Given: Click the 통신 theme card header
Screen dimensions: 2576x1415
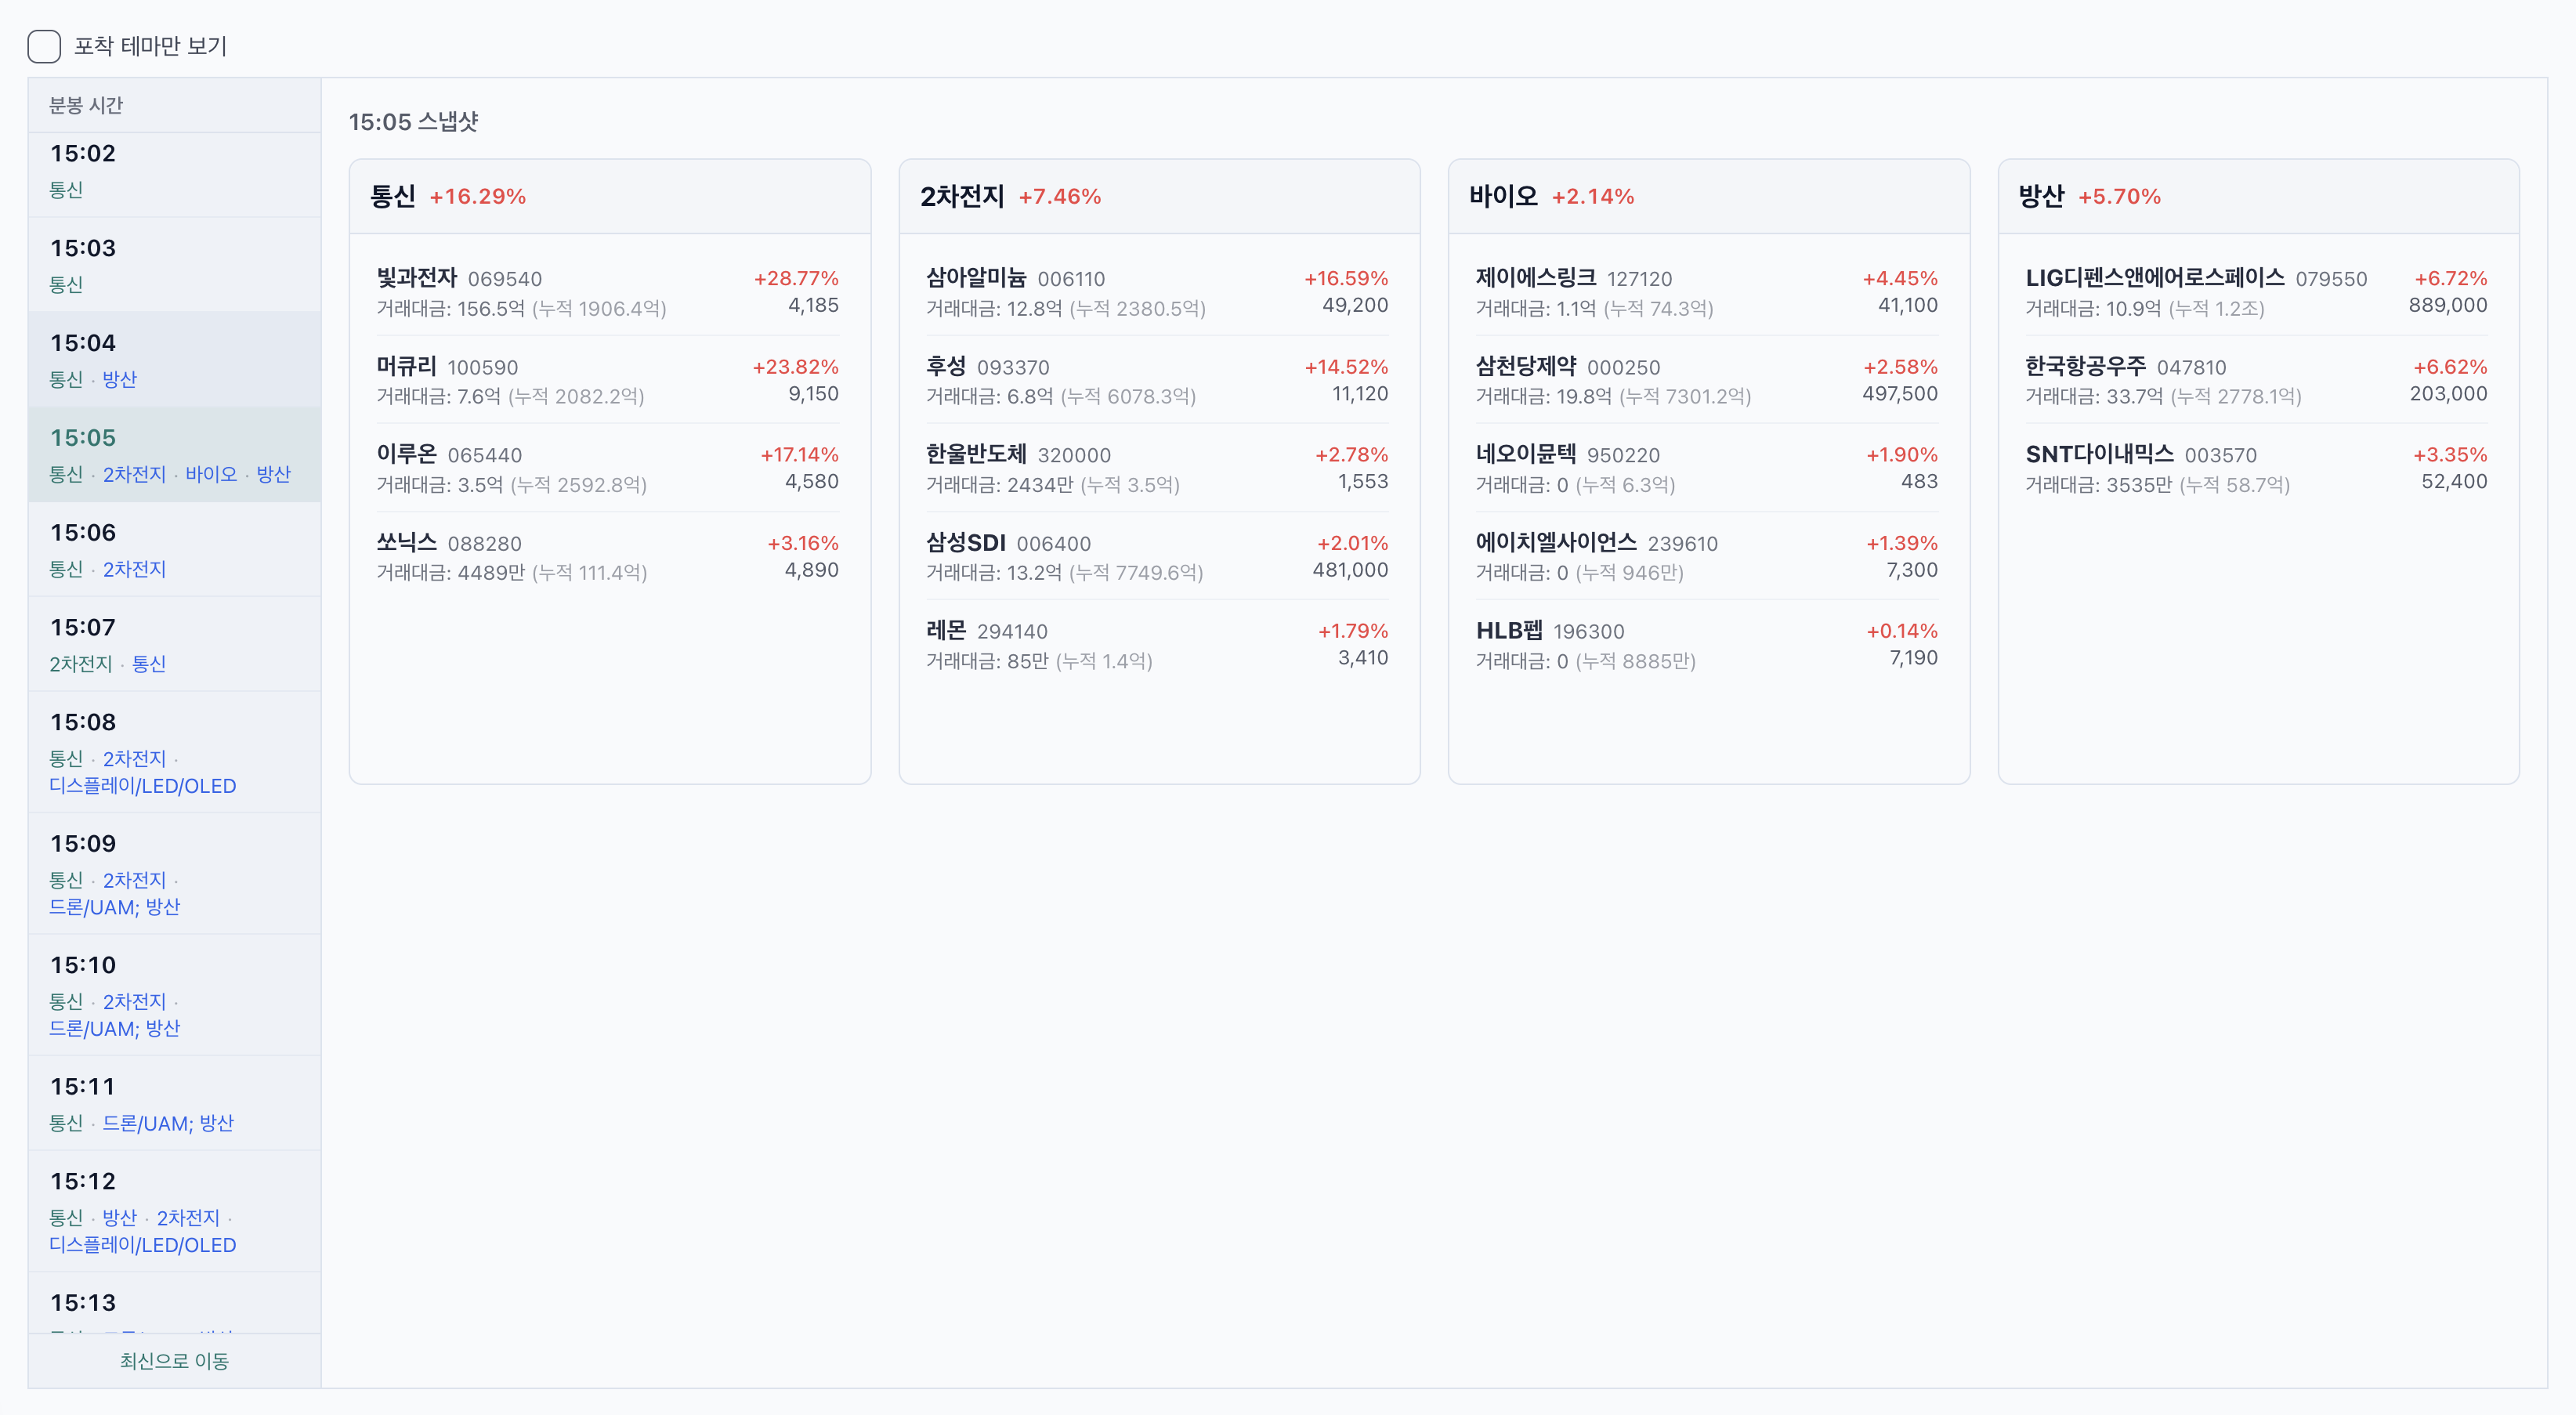Looking at the screenshot, I should (x=610, y=197).
